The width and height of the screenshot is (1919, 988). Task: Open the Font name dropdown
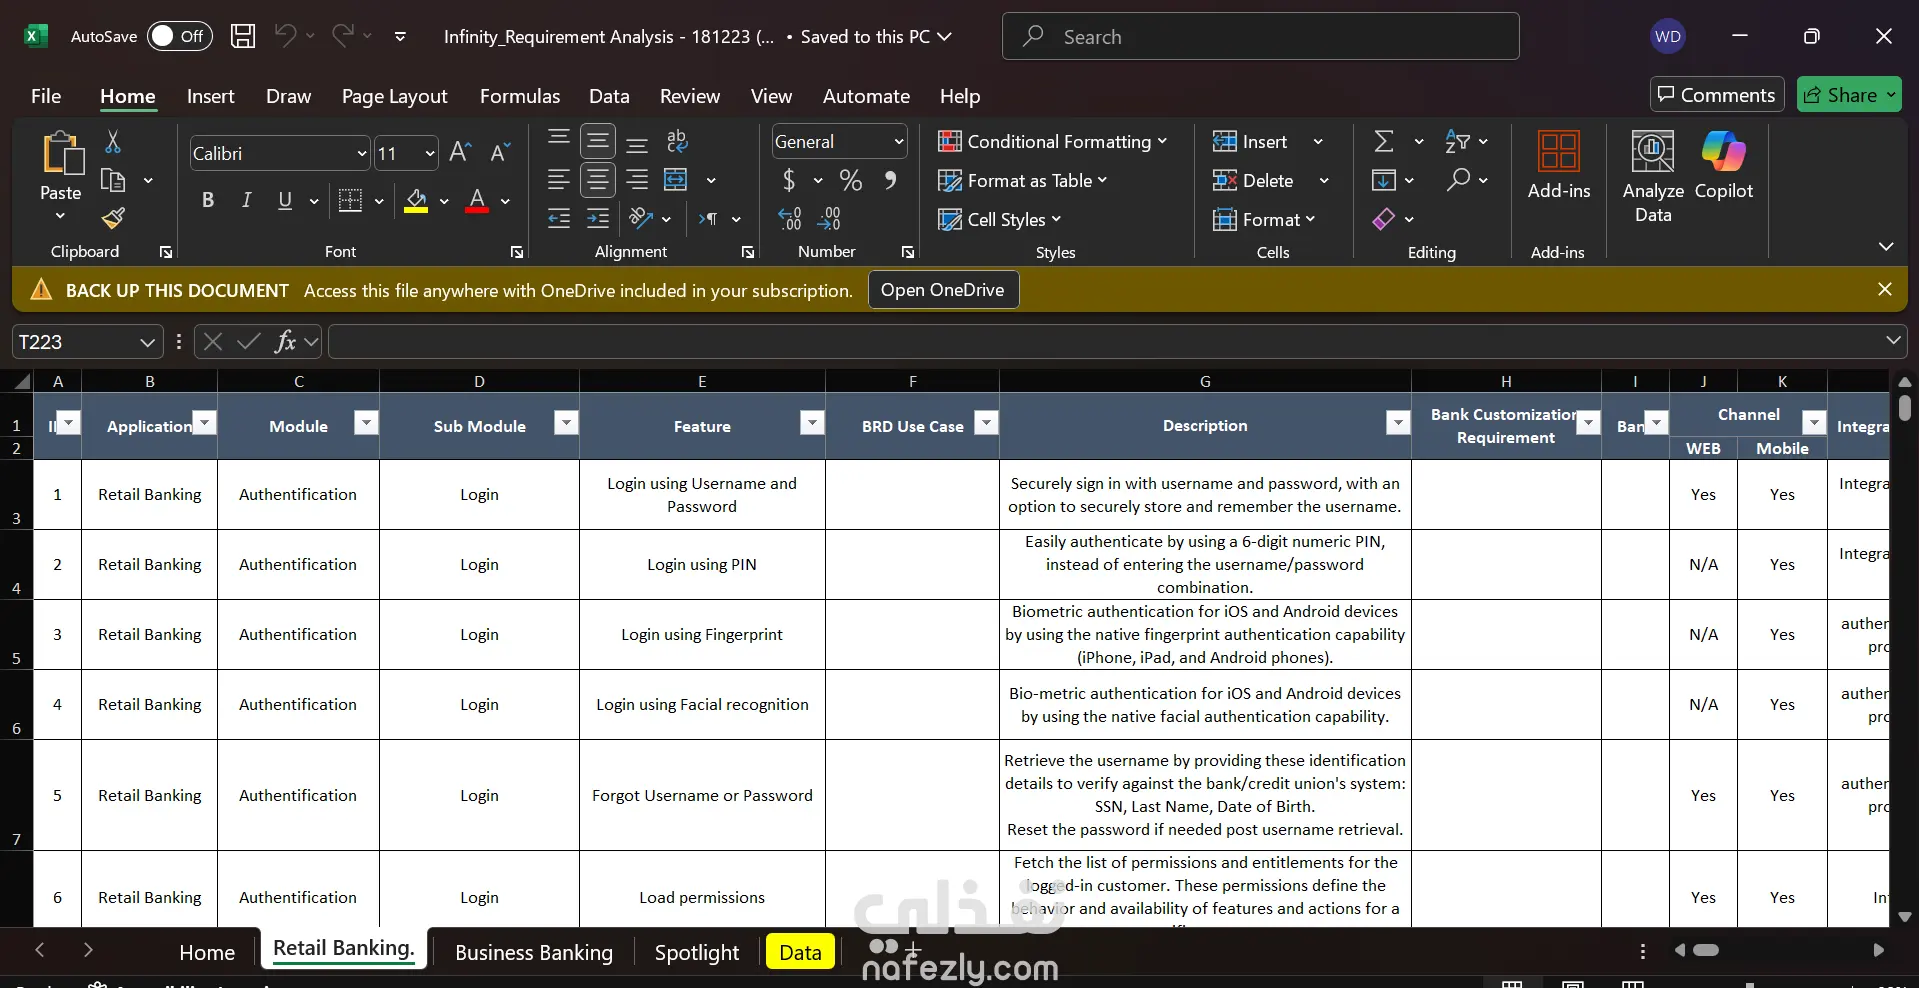pyautogui.click(x=362, y=154)
